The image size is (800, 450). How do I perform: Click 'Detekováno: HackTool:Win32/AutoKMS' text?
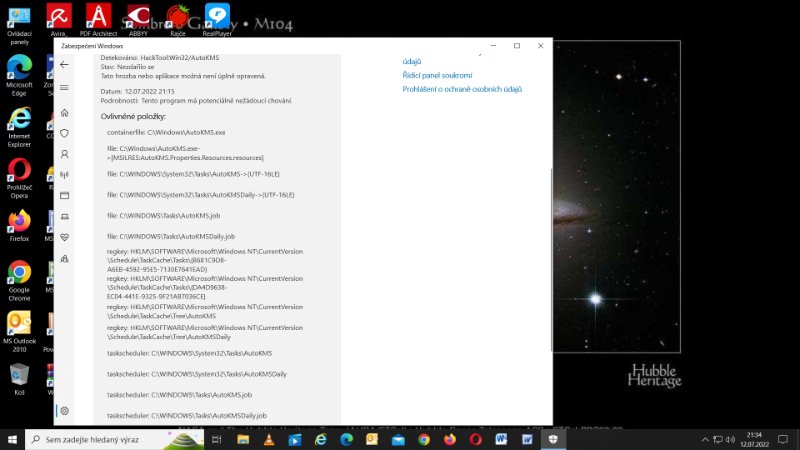(160, 58)
